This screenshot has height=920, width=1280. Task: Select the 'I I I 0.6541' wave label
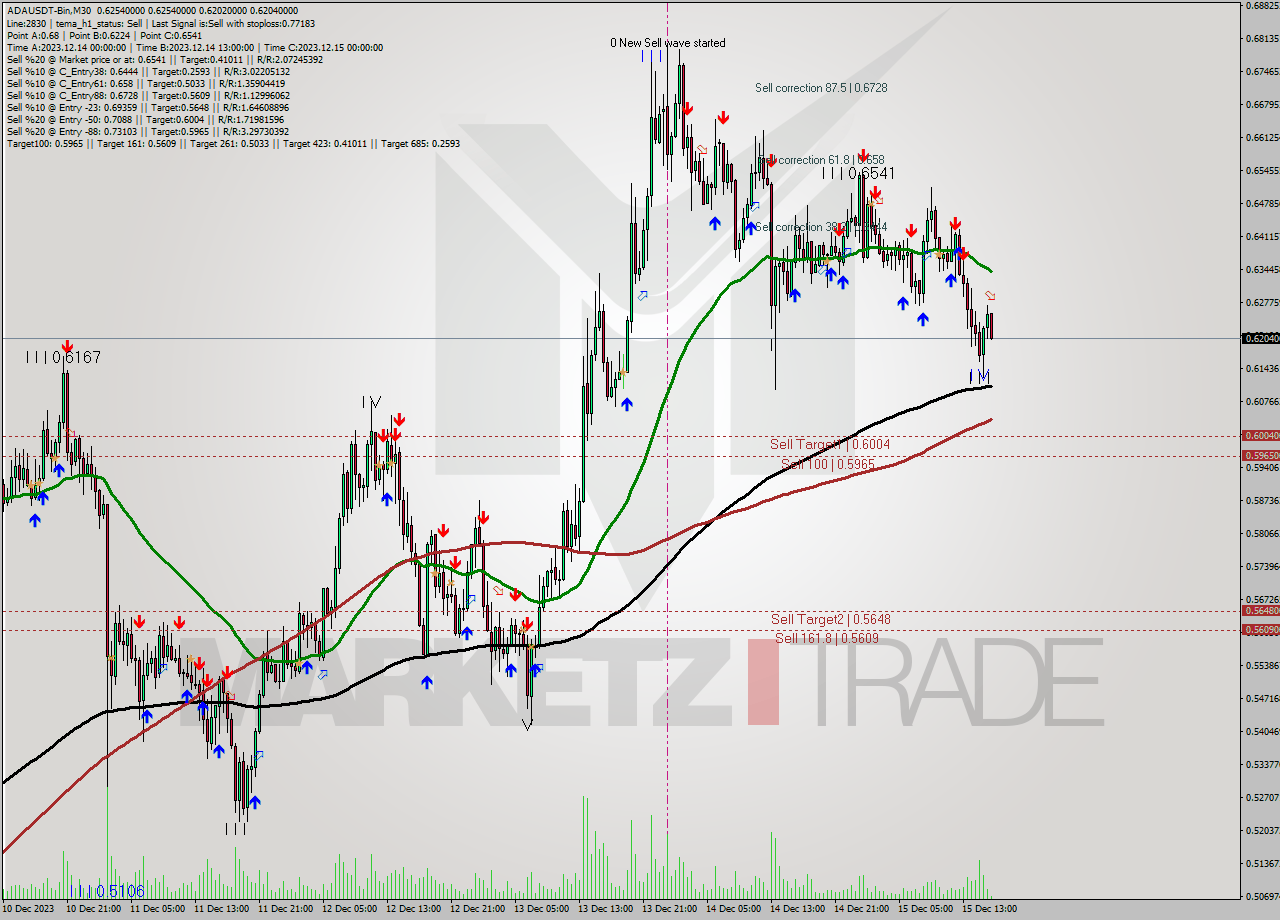click(x=858, y=173)
